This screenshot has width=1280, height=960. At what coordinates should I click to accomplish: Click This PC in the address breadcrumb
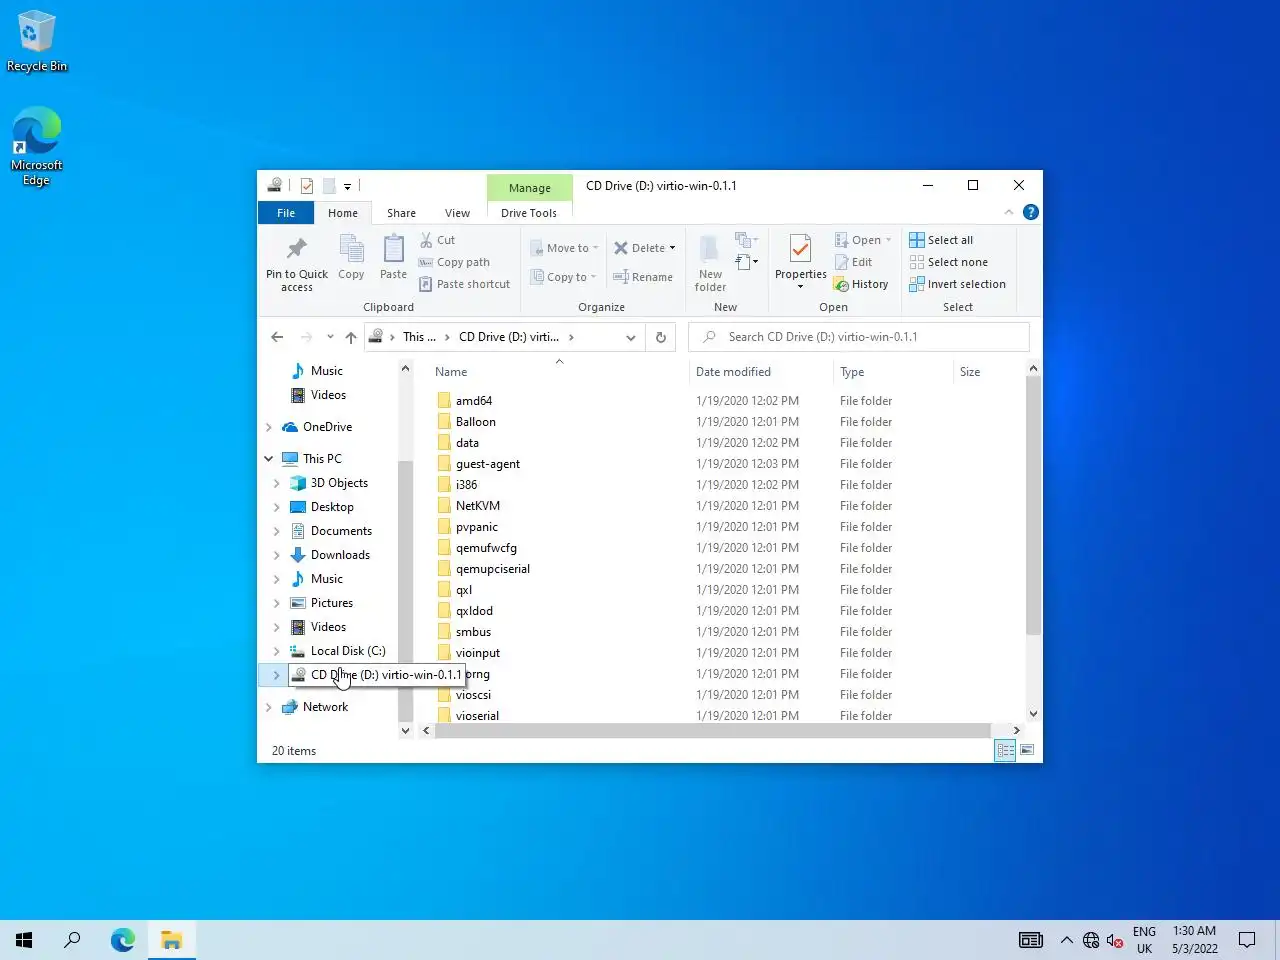coord(419,337)
